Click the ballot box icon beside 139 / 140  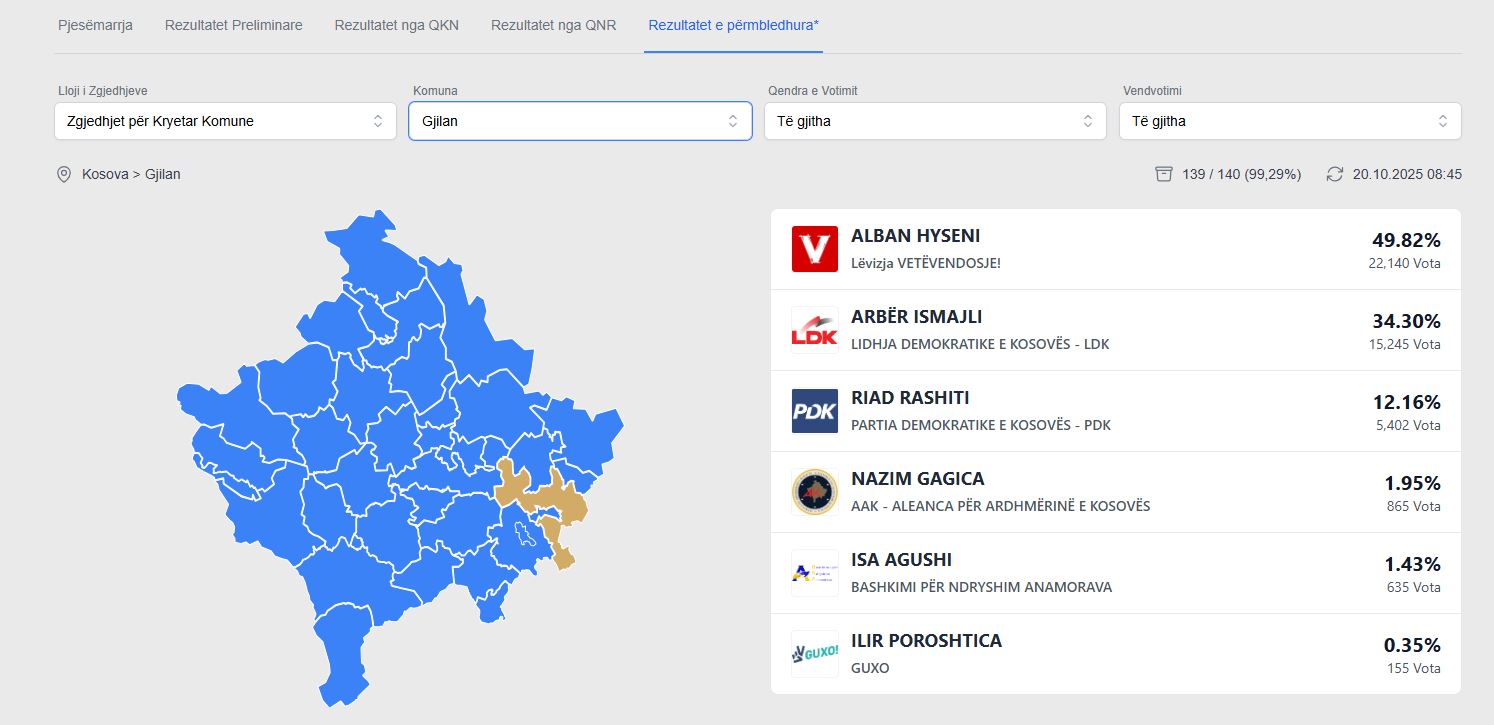1163,175
